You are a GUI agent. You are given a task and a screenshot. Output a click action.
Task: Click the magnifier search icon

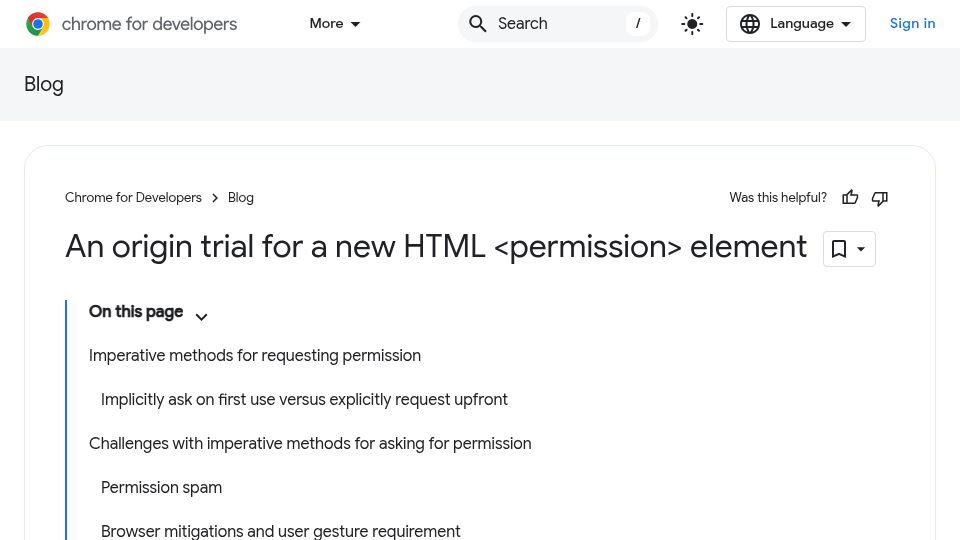pyautogui.click(x=478, y=24)
